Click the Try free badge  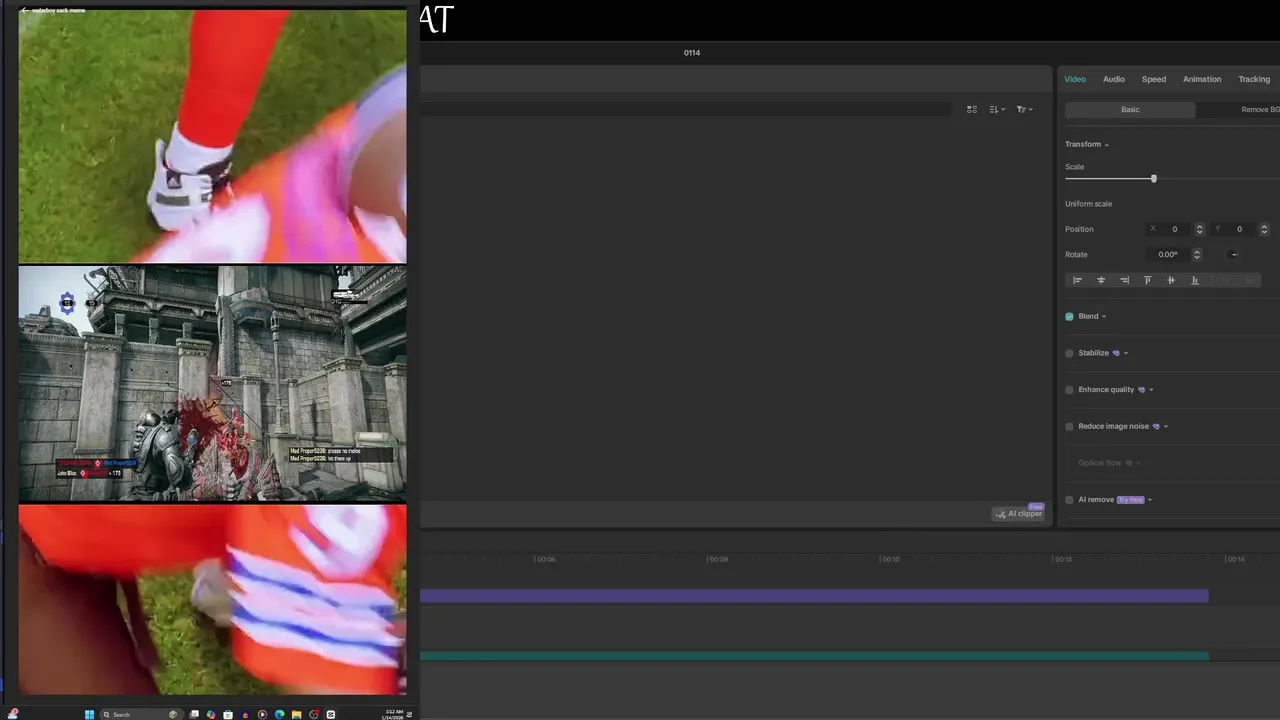pos(1130,500)
